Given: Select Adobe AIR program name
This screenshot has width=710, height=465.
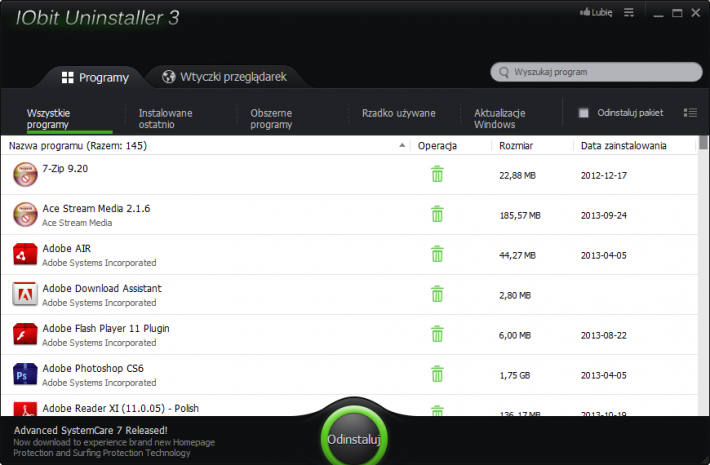Looking at the screenshot, I should click(67, 248).
